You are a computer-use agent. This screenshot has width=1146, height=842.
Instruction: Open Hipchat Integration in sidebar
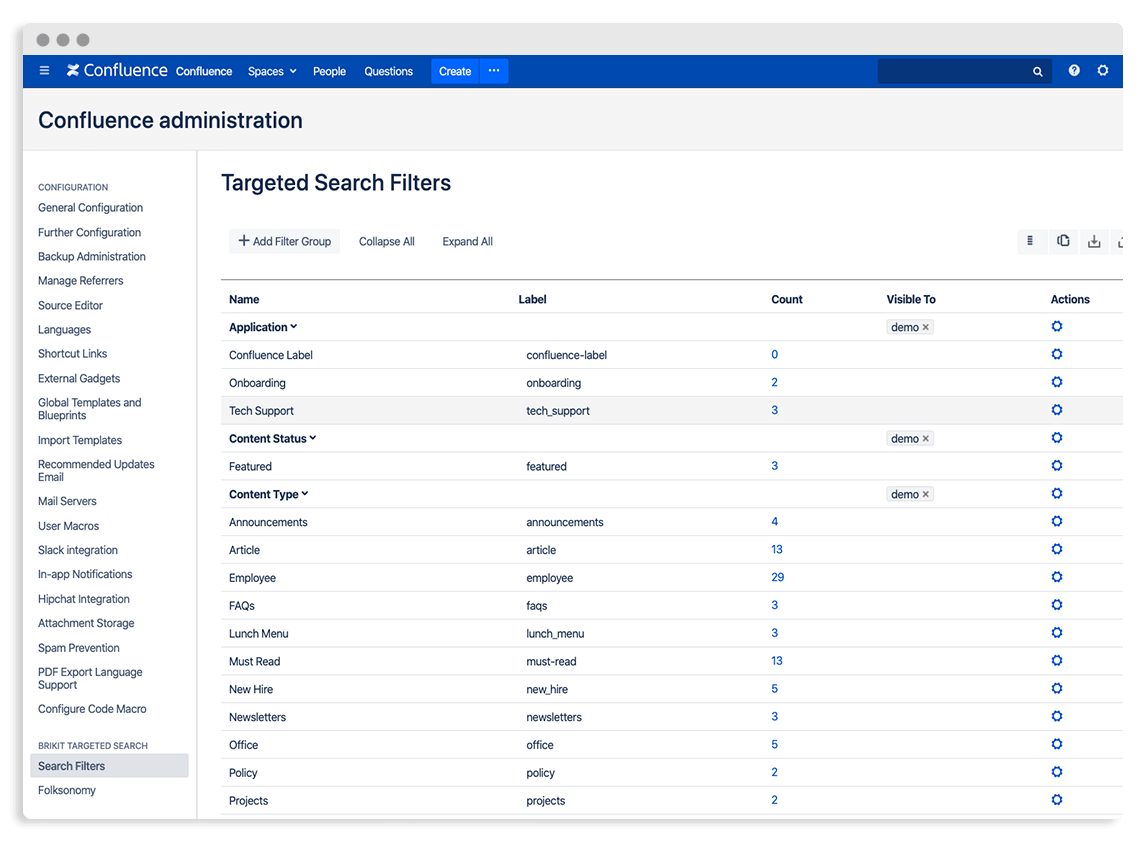[x=83, y=599]
